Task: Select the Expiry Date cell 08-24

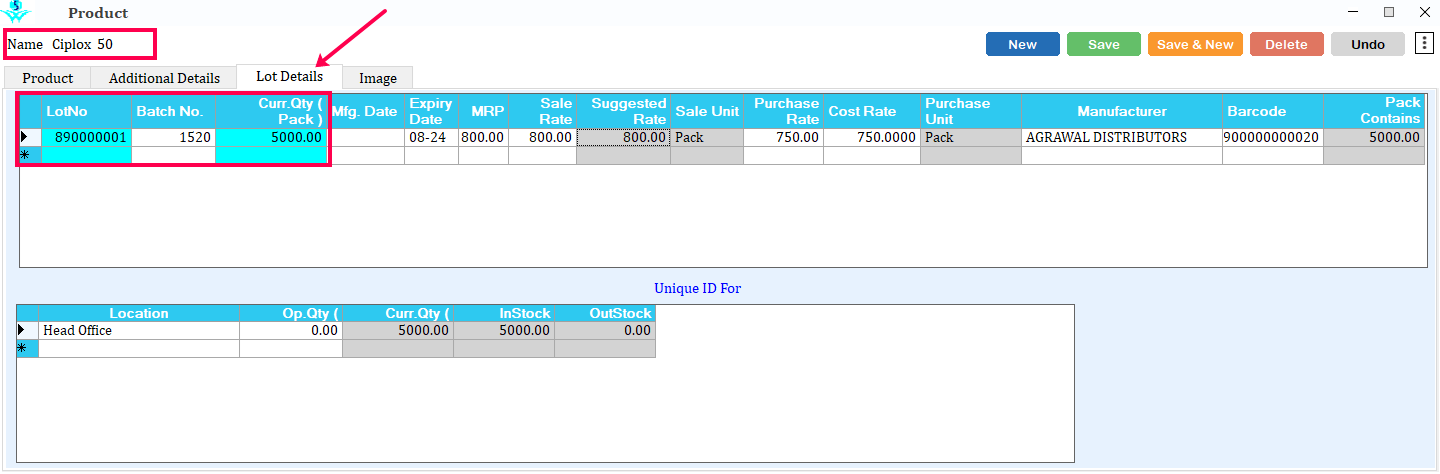Action: [431, 137]
